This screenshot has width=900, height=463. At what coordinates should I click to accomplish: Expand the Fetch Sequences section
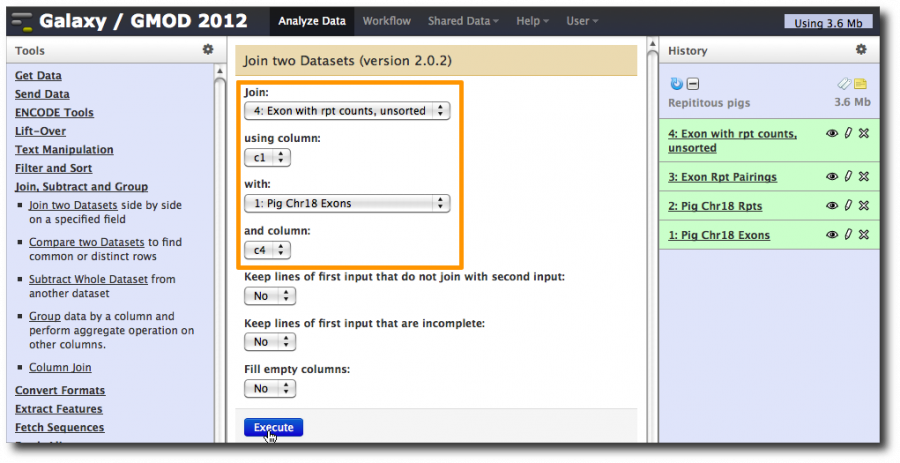click(60, 427)
